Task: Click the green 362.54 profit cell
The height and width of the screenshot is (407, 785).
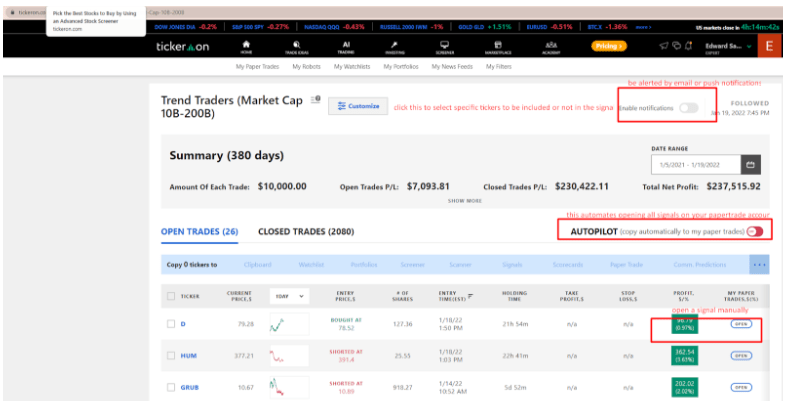Action: point(684,355)
